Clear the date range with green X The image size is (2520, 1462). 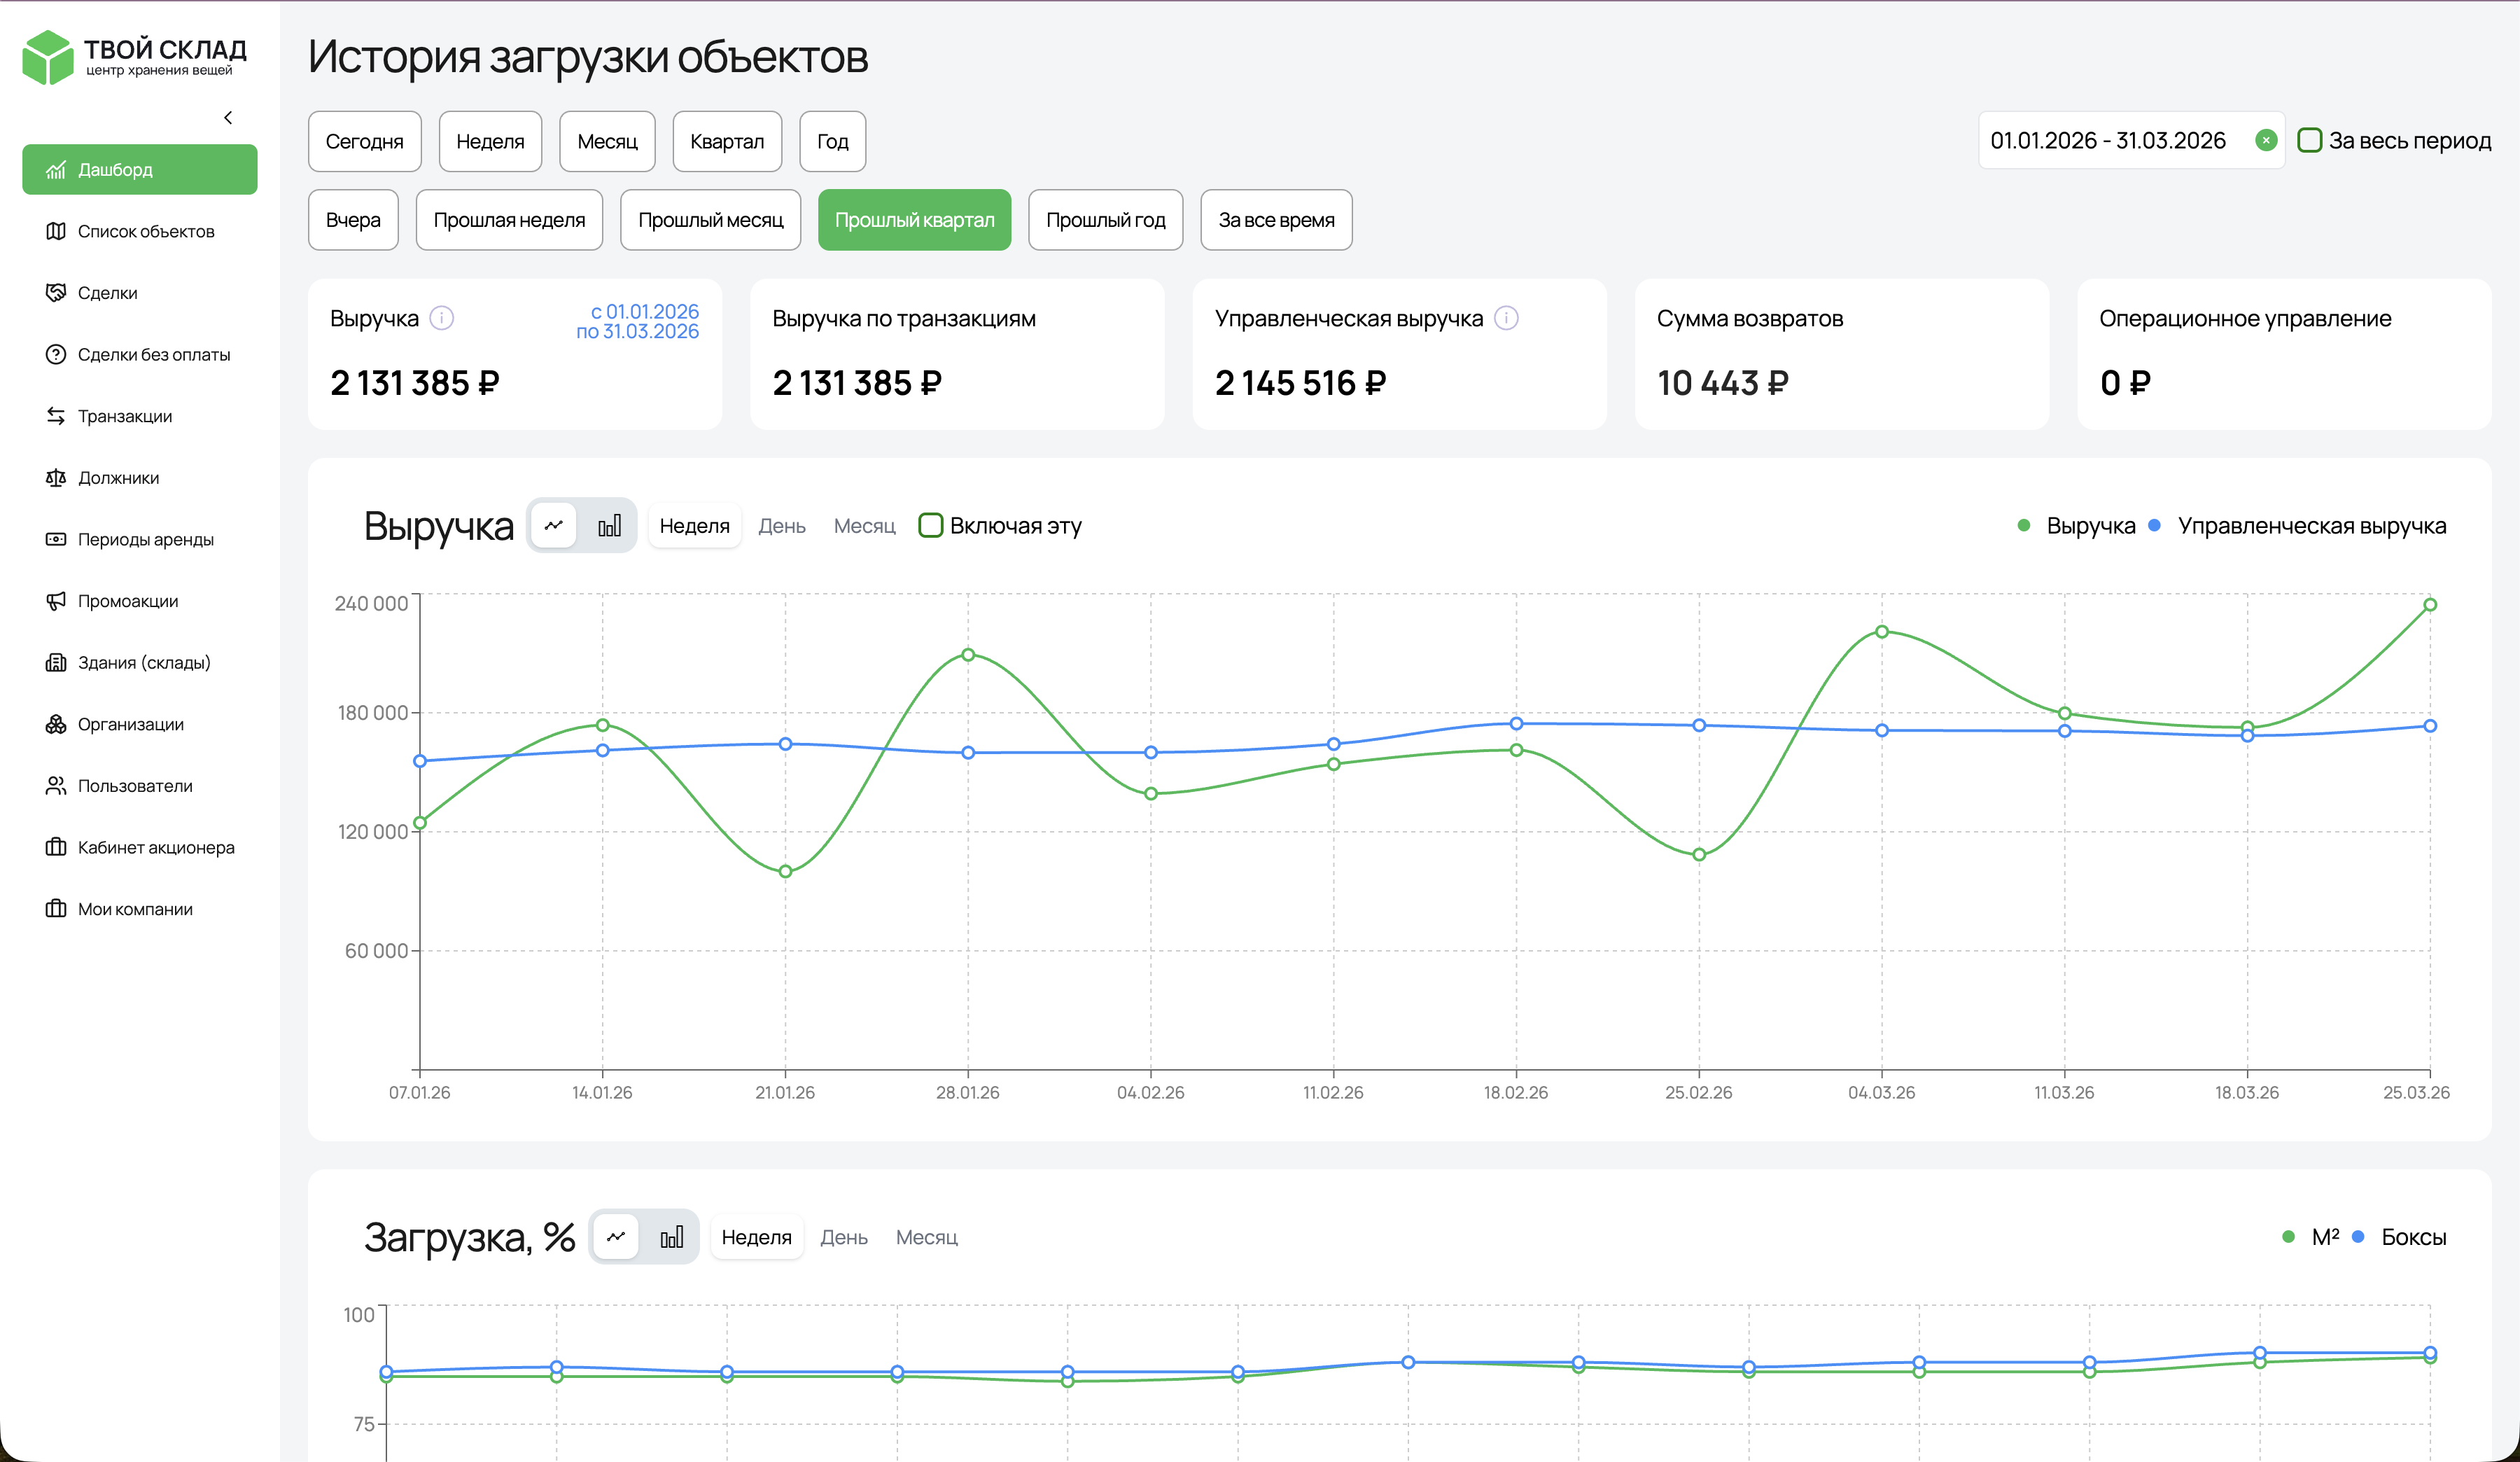tap(2266, 140)
